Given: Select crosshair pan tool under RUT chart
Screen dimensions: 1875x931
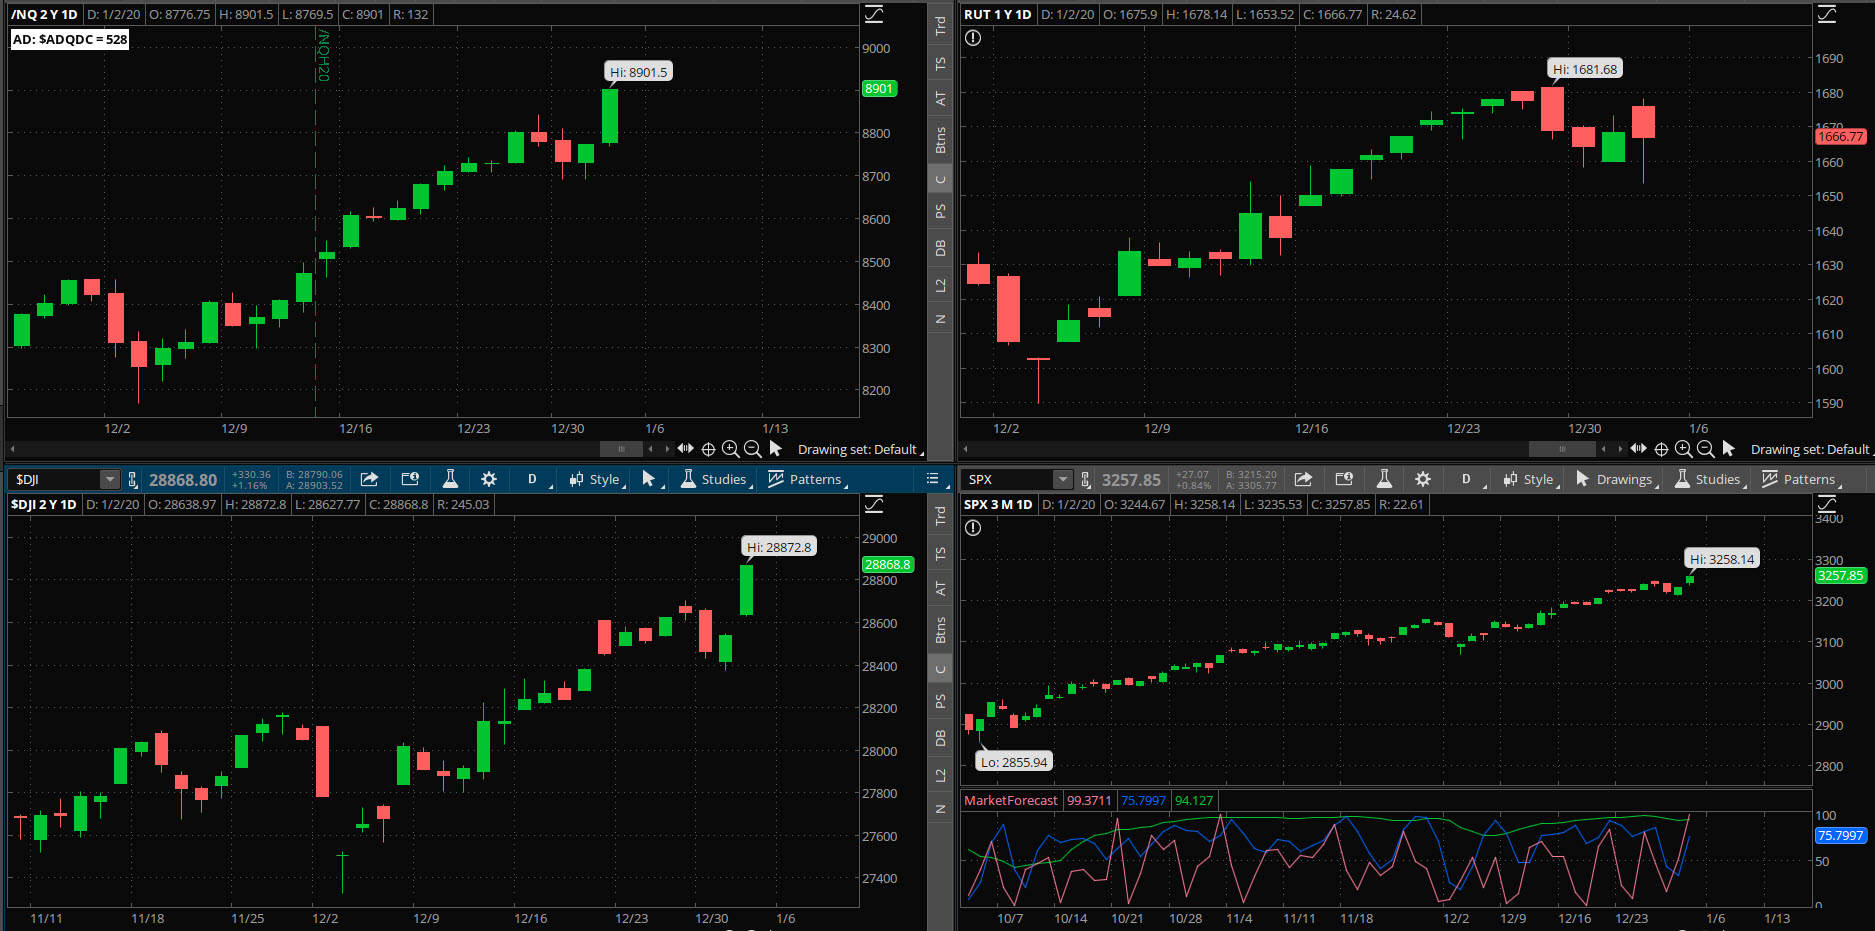Looking at the screenshot, I should click(x=1661, y=449).
